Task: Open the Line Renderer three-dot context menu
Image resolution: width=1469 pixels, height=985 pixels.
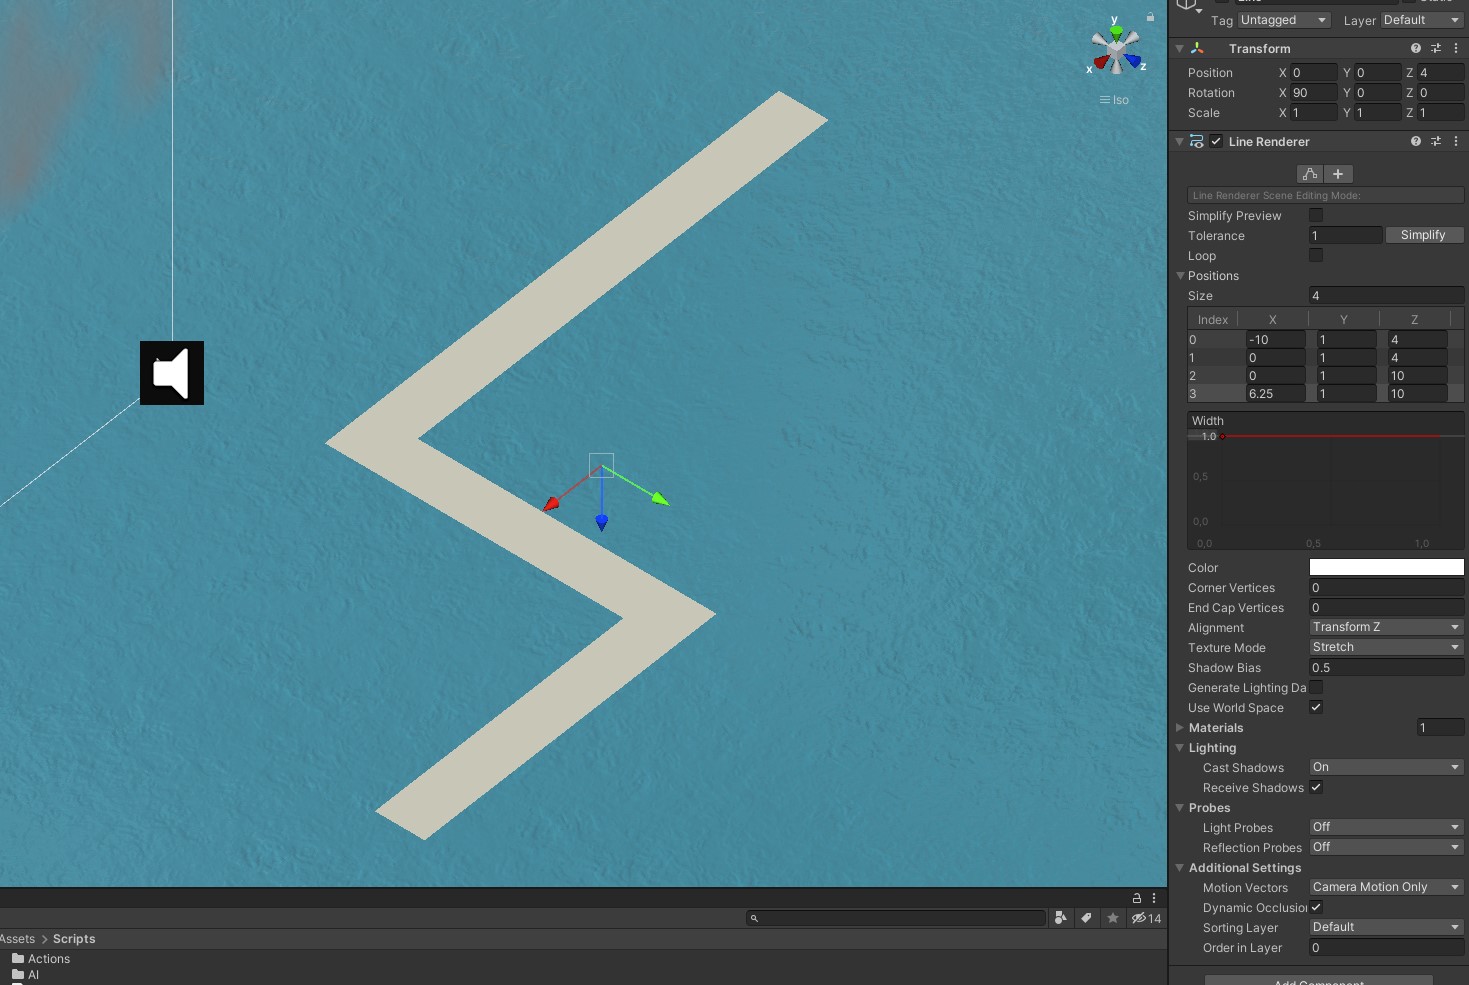Action: pyautogui.click(x=1456, y=142)
